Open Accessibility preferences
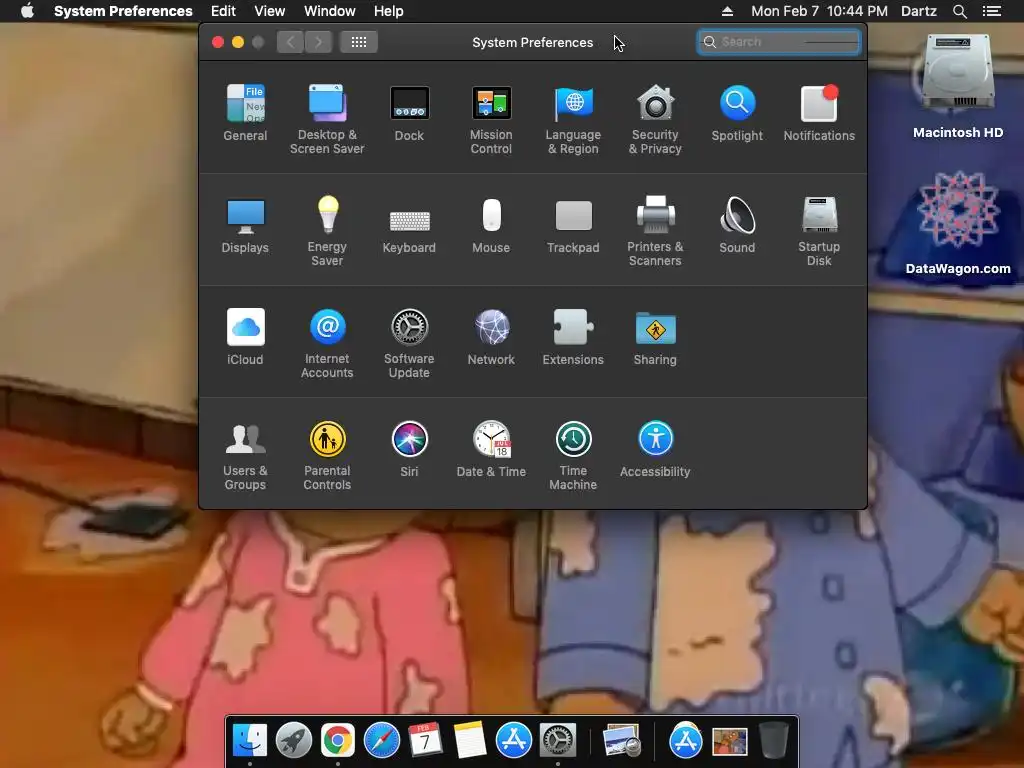The height and width of the screenshot is (768, 1024). (655, 449)
